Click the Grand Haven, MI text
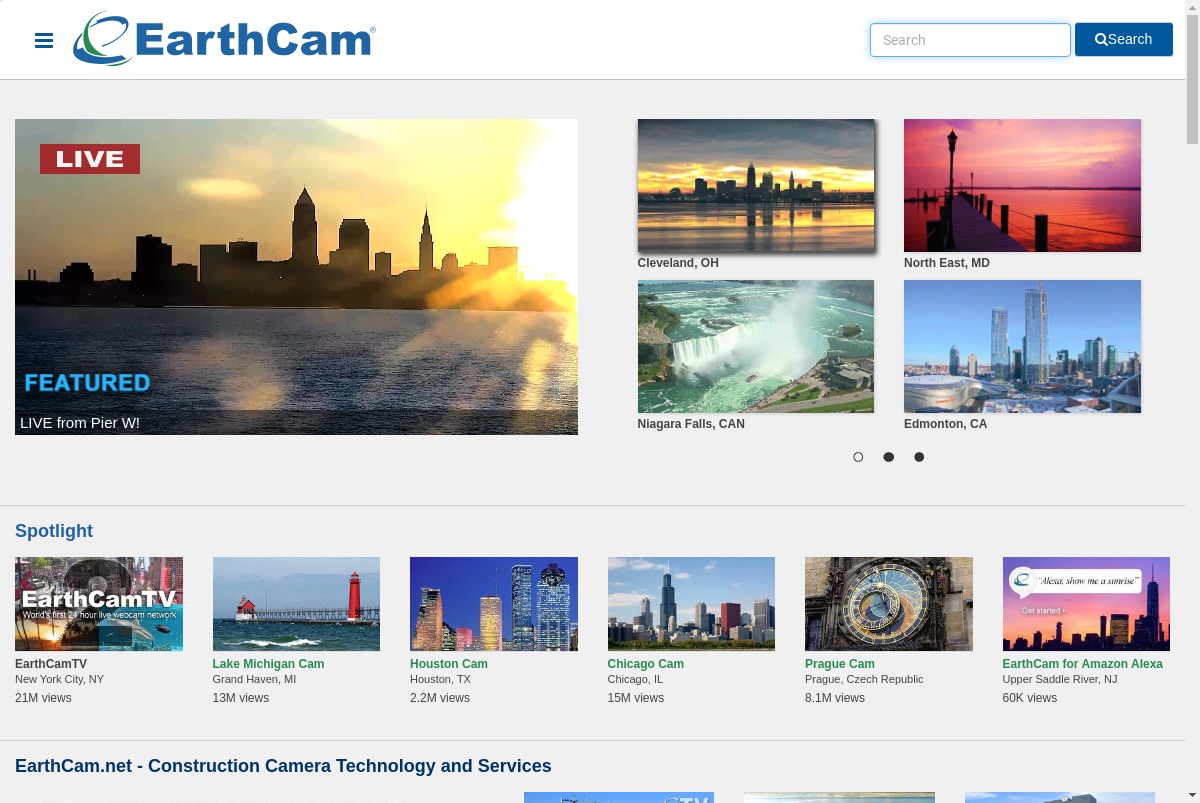Viewport: 1200px width, 803px height. [x=254, y=679]
